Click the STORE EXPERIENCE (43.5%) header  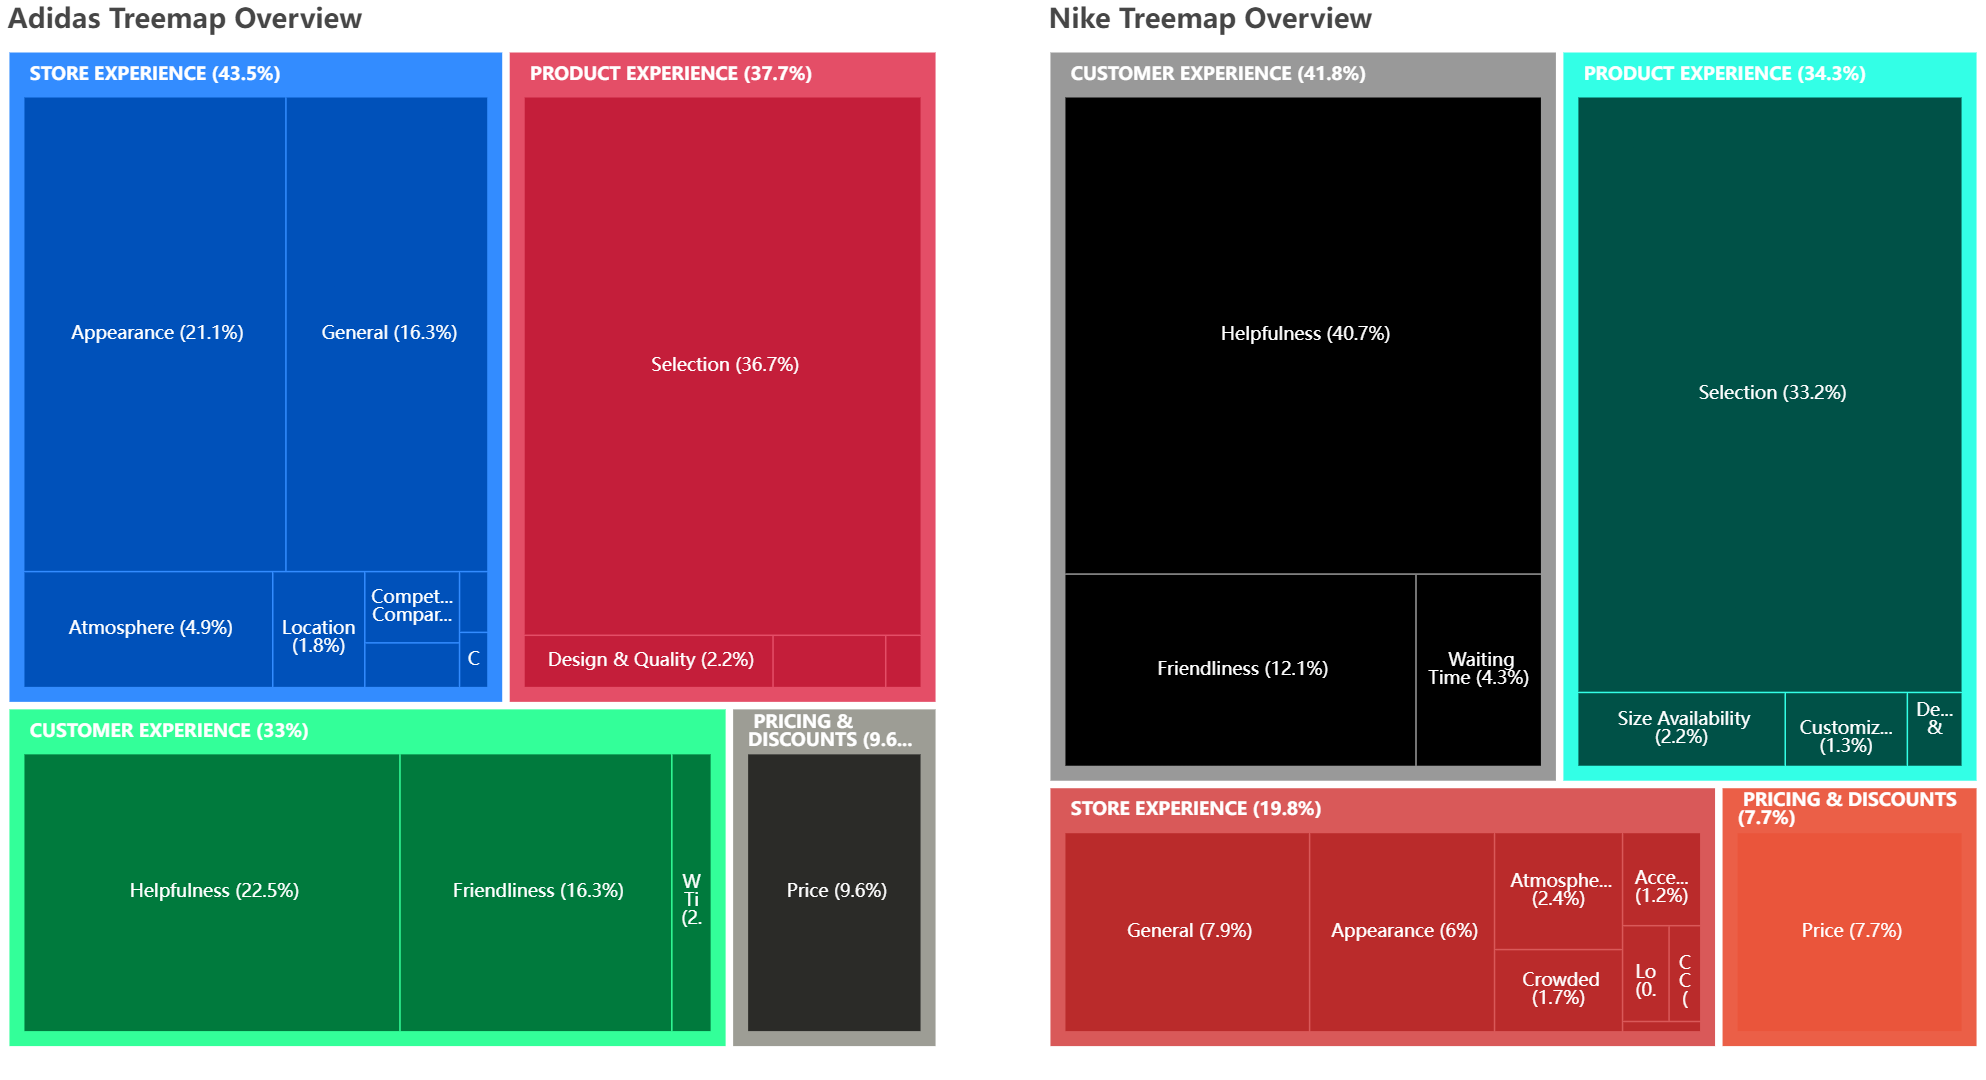pos(155,74)
